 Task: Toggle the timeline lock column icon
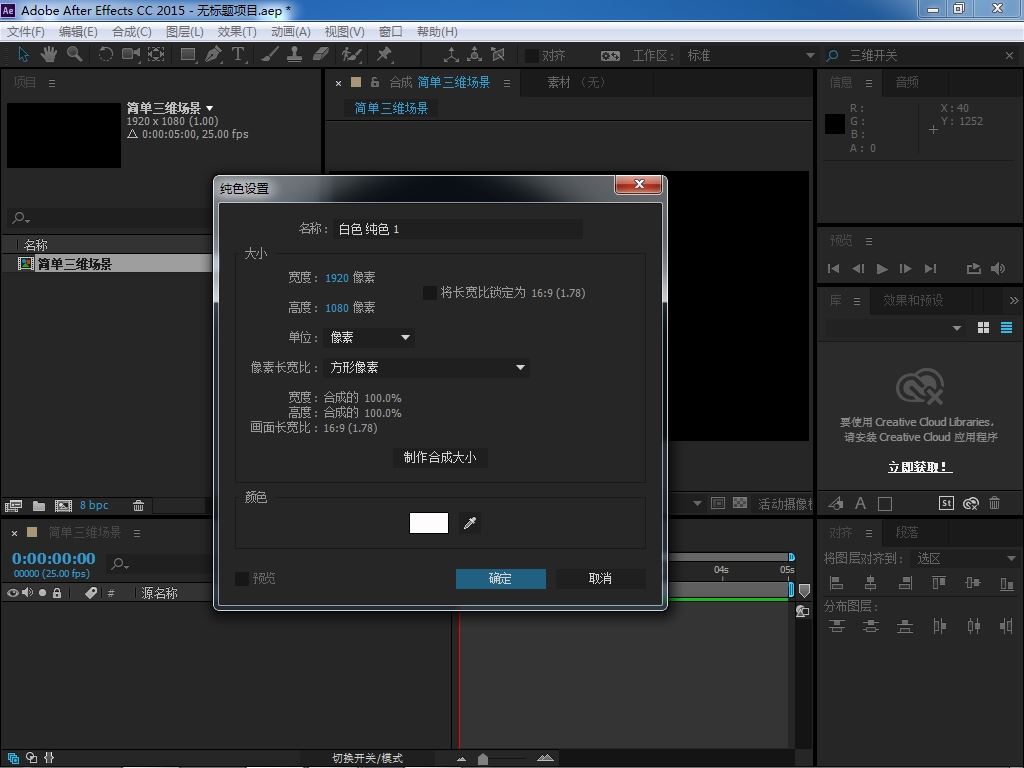tap(57, 593)
